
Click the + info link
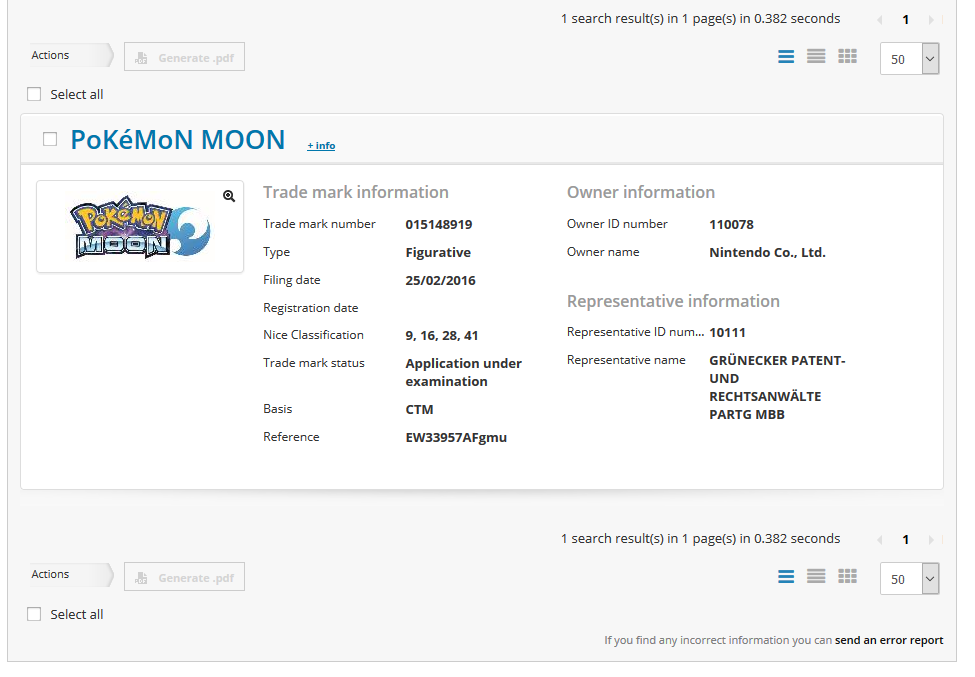321,145
